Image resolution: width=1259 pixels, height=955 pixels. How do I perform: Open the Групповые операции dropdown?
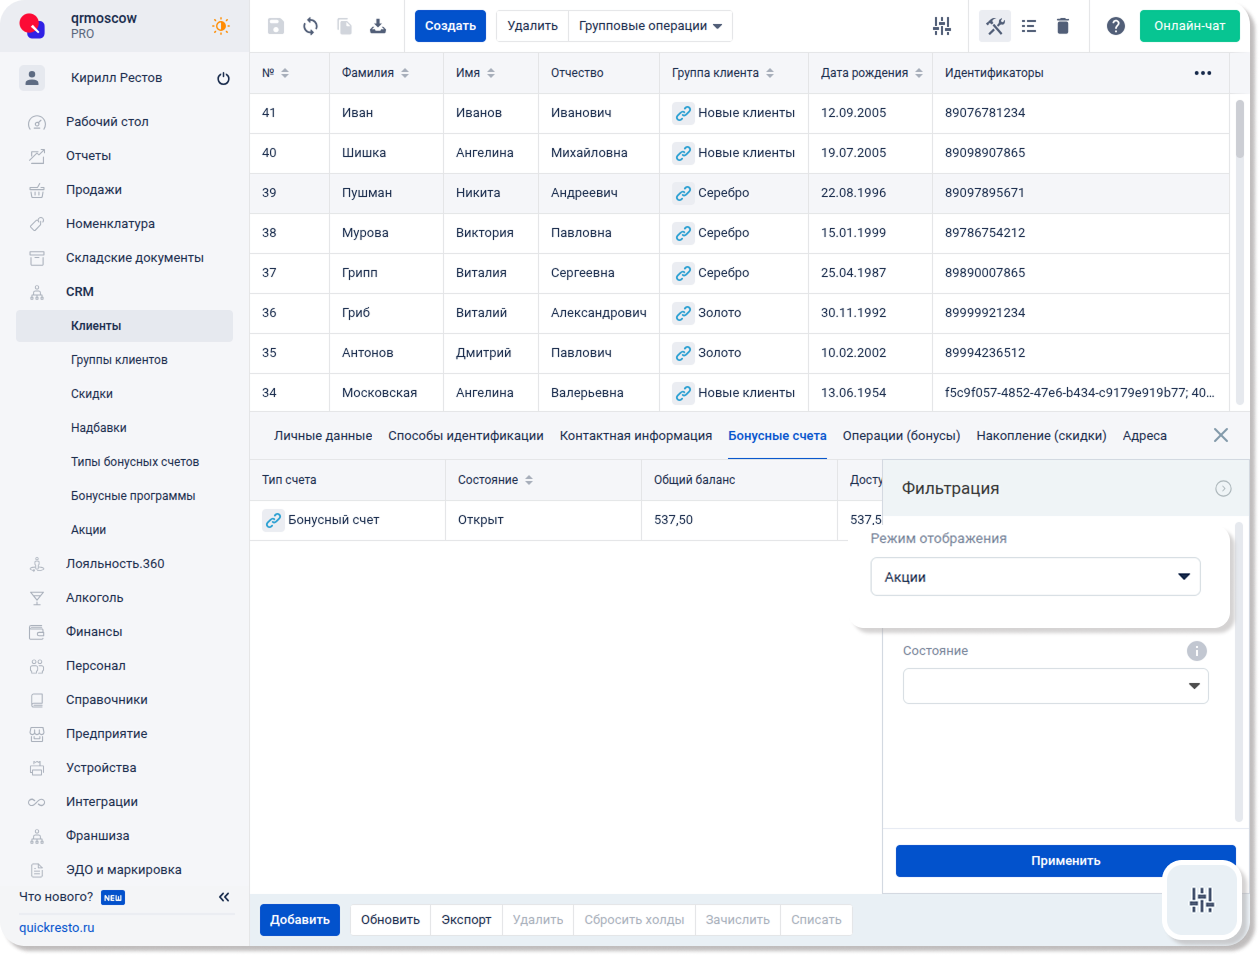click(x=650, y=26)
